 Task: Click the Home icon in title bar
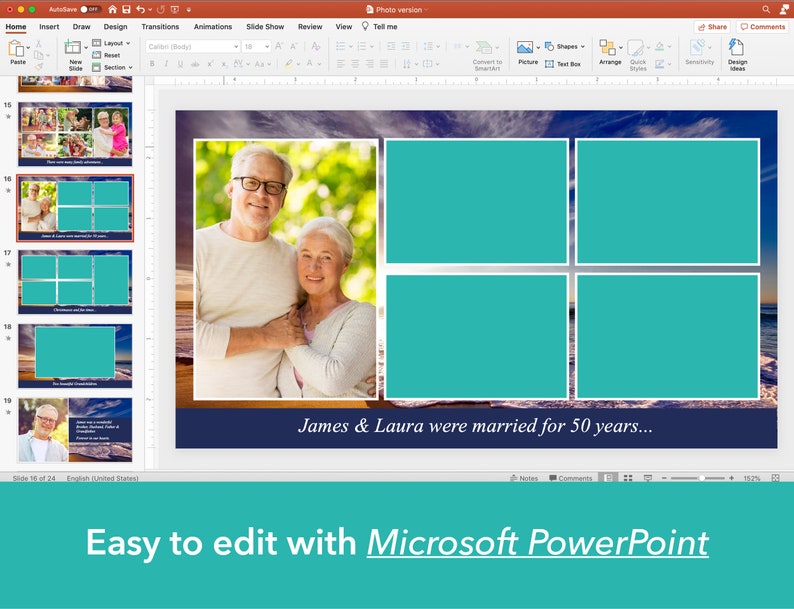[x=112, y=9]
